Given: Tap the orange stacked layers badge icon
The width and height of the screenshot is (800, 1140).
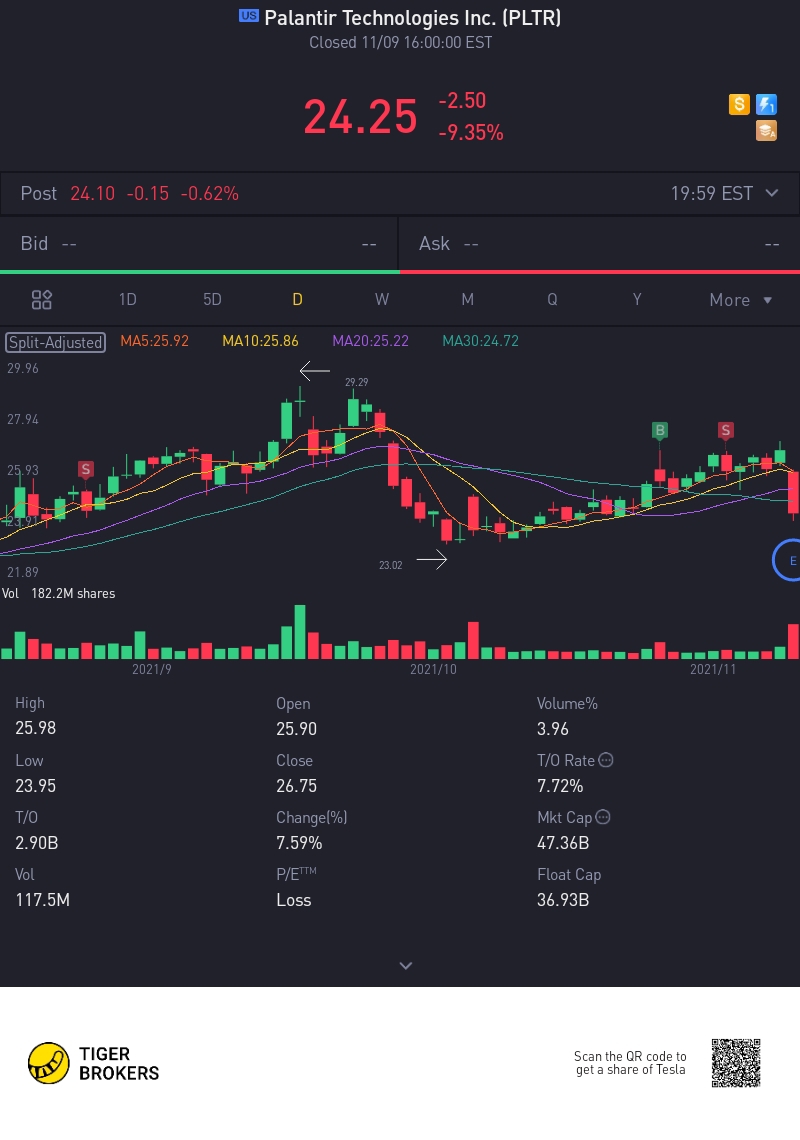Looking at the screenshot, I should click(767, 131).
